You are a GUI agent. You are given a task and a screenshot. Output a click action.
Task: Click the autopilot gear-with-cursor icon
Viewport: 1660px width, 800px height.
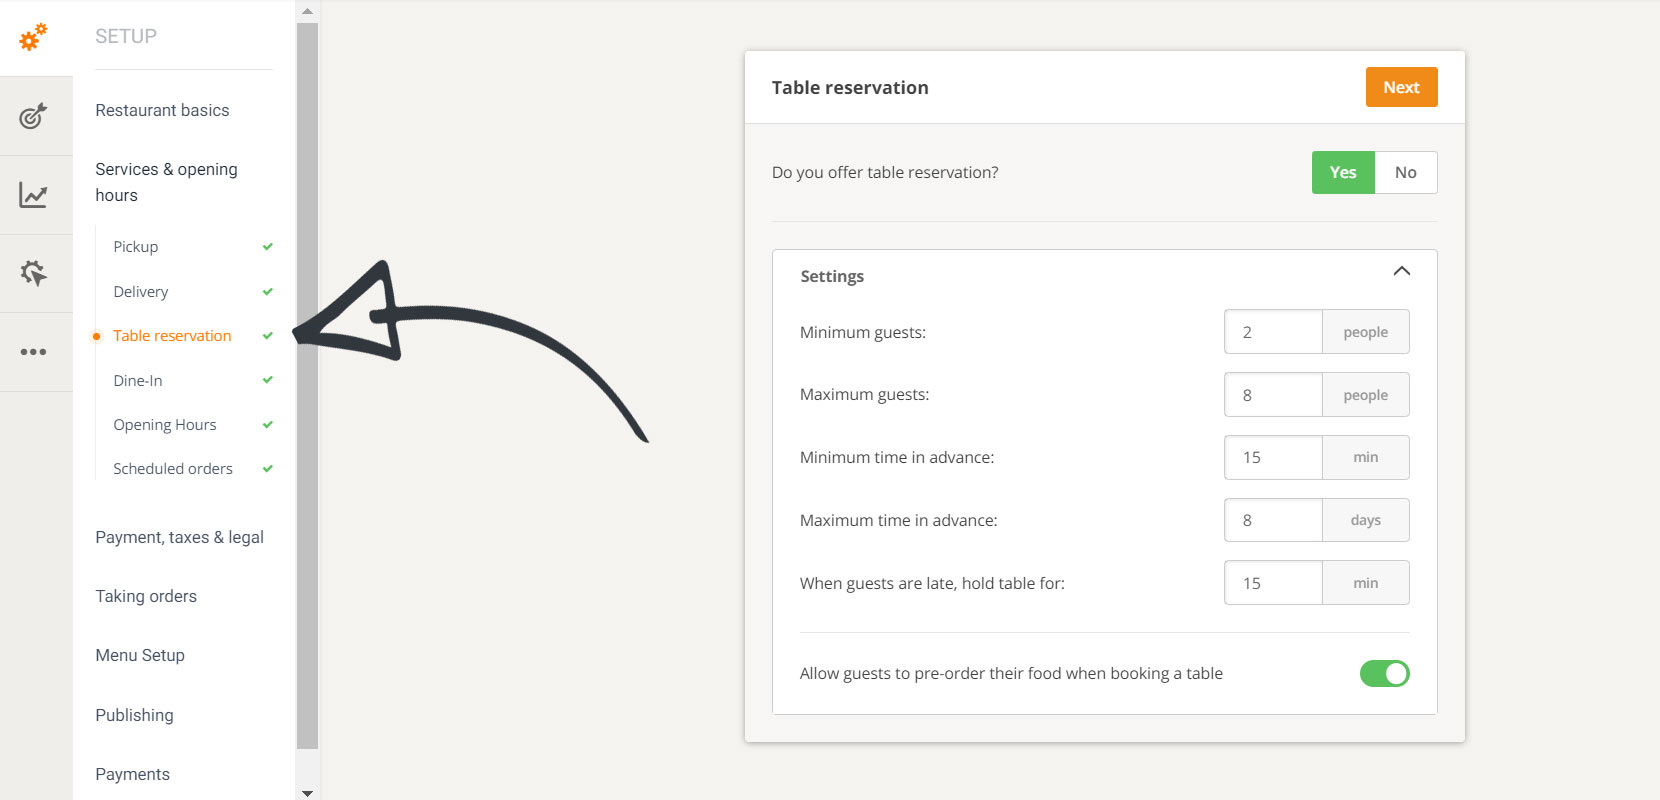point(33,272)
